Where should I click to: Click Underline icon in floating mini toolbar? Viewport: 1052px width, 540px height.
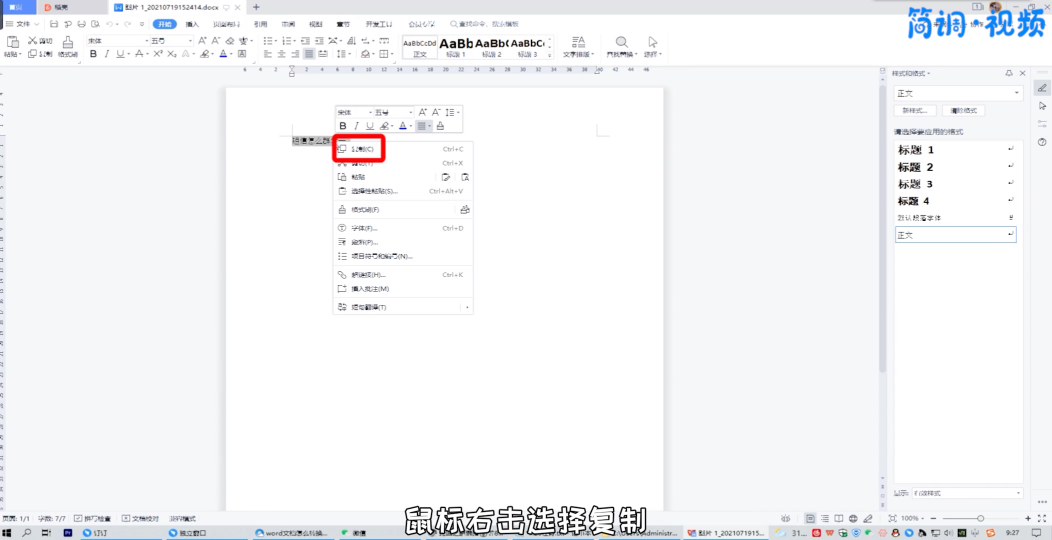369,126
